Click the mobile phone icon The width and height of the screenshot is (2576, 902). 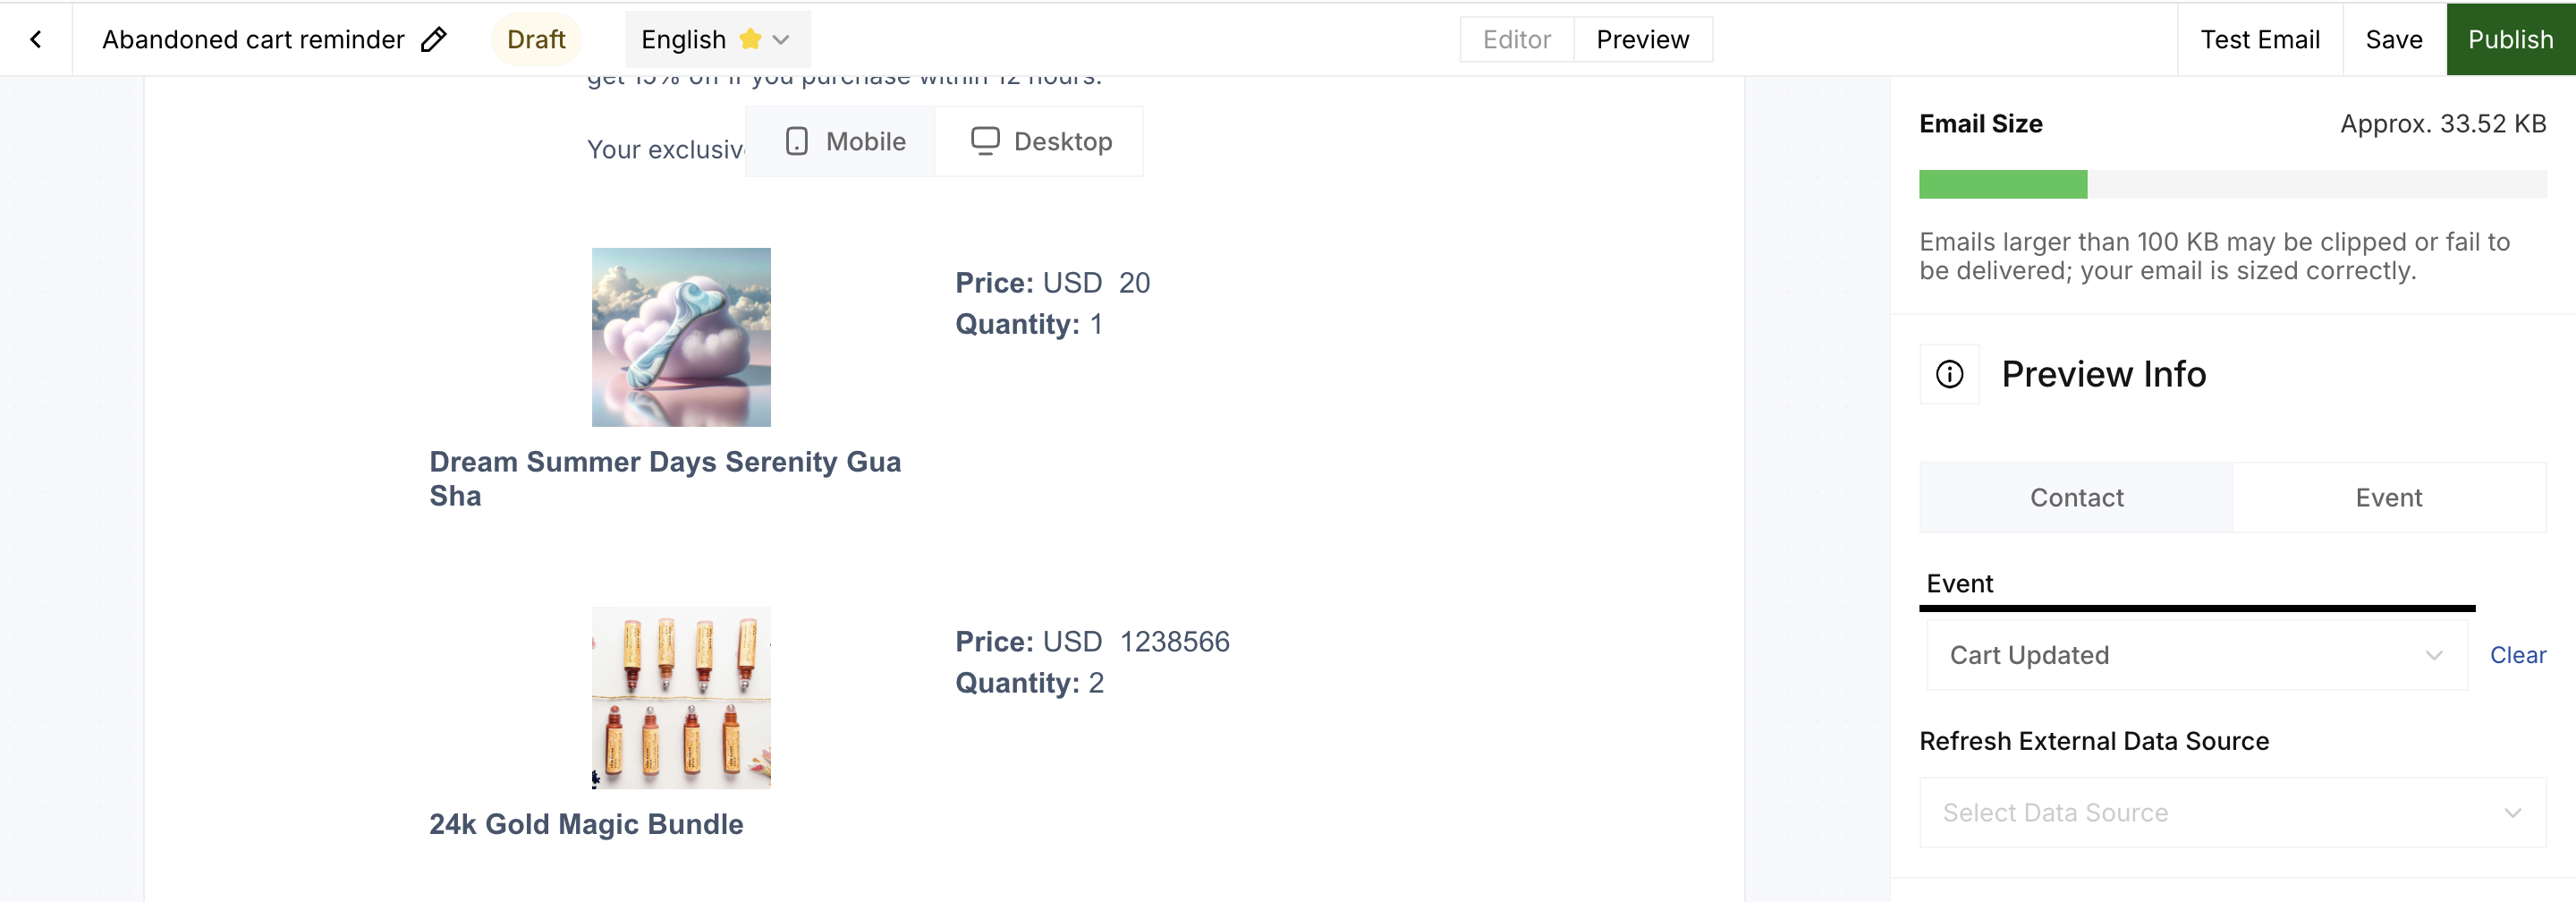(x=796, y=141)
